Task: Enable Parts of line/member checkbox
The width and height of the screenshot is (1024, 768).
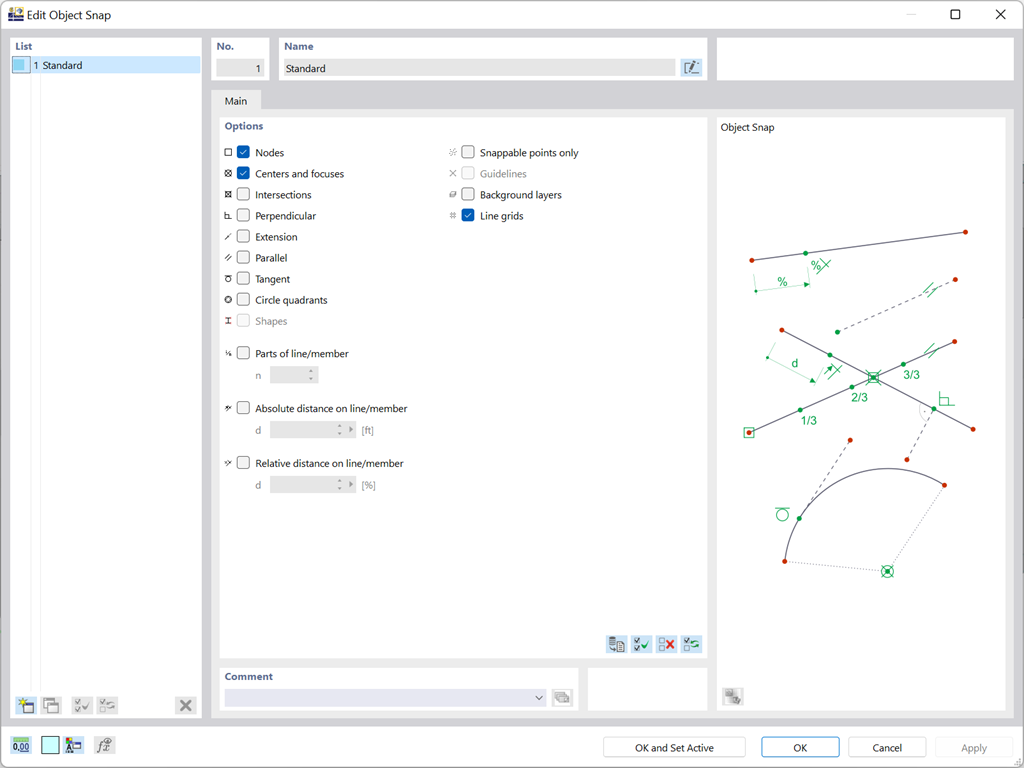Action: tap(244, 353)
